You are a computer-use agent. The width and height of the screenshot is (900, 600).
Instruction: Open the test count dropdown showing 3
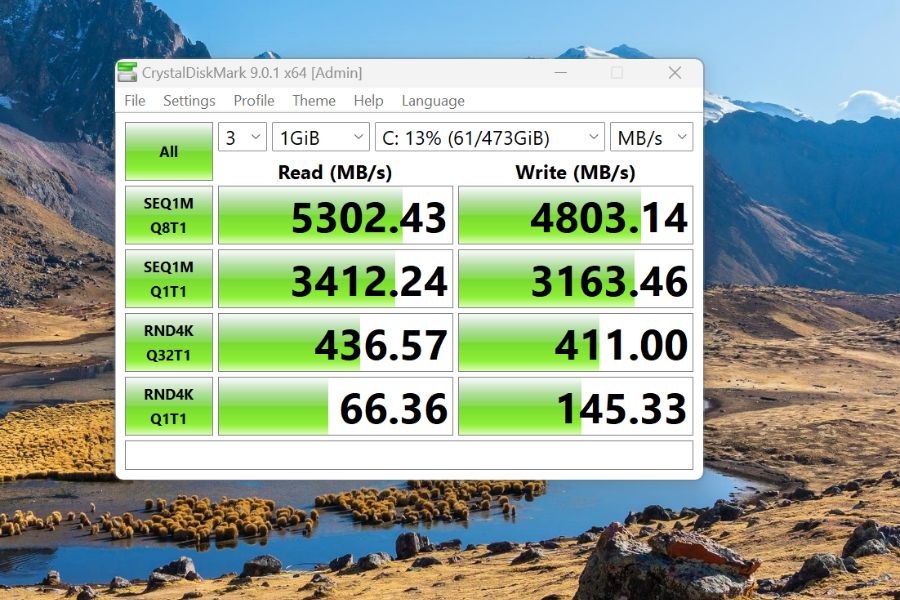coord(240,137)
